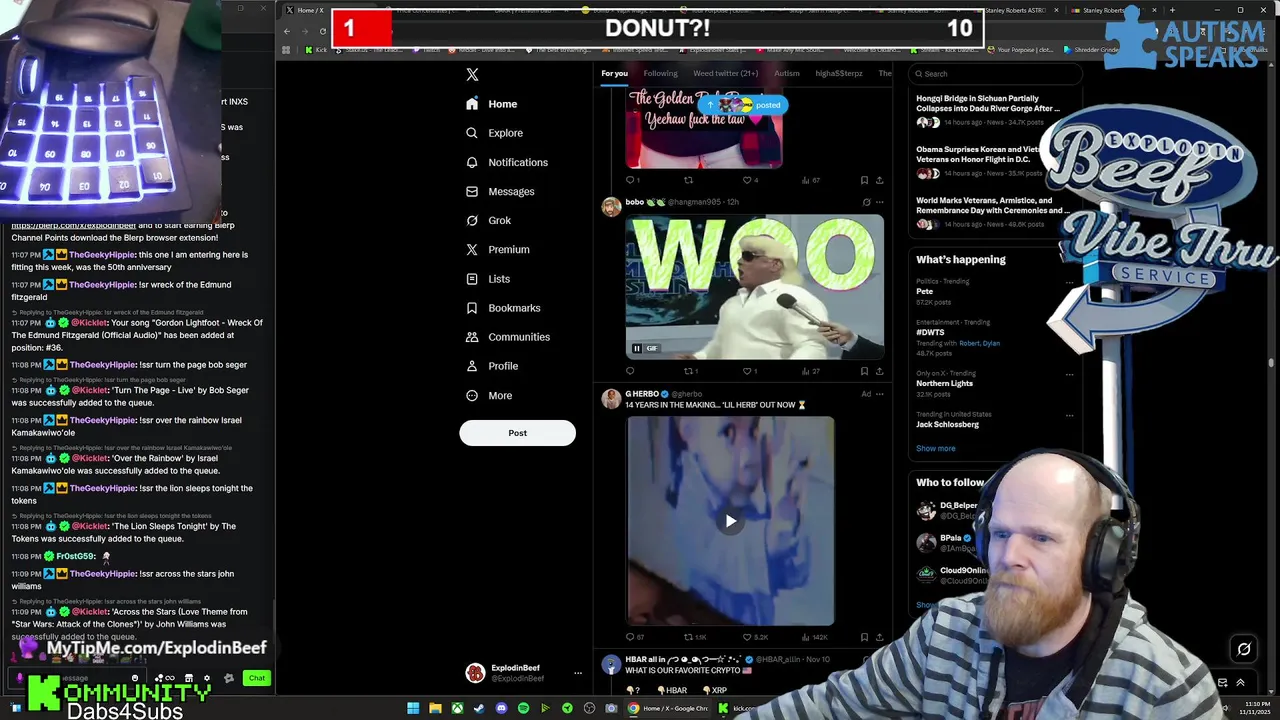Click the X Search field
This screenshot has width=1280, height=720.
coord(995,73)
